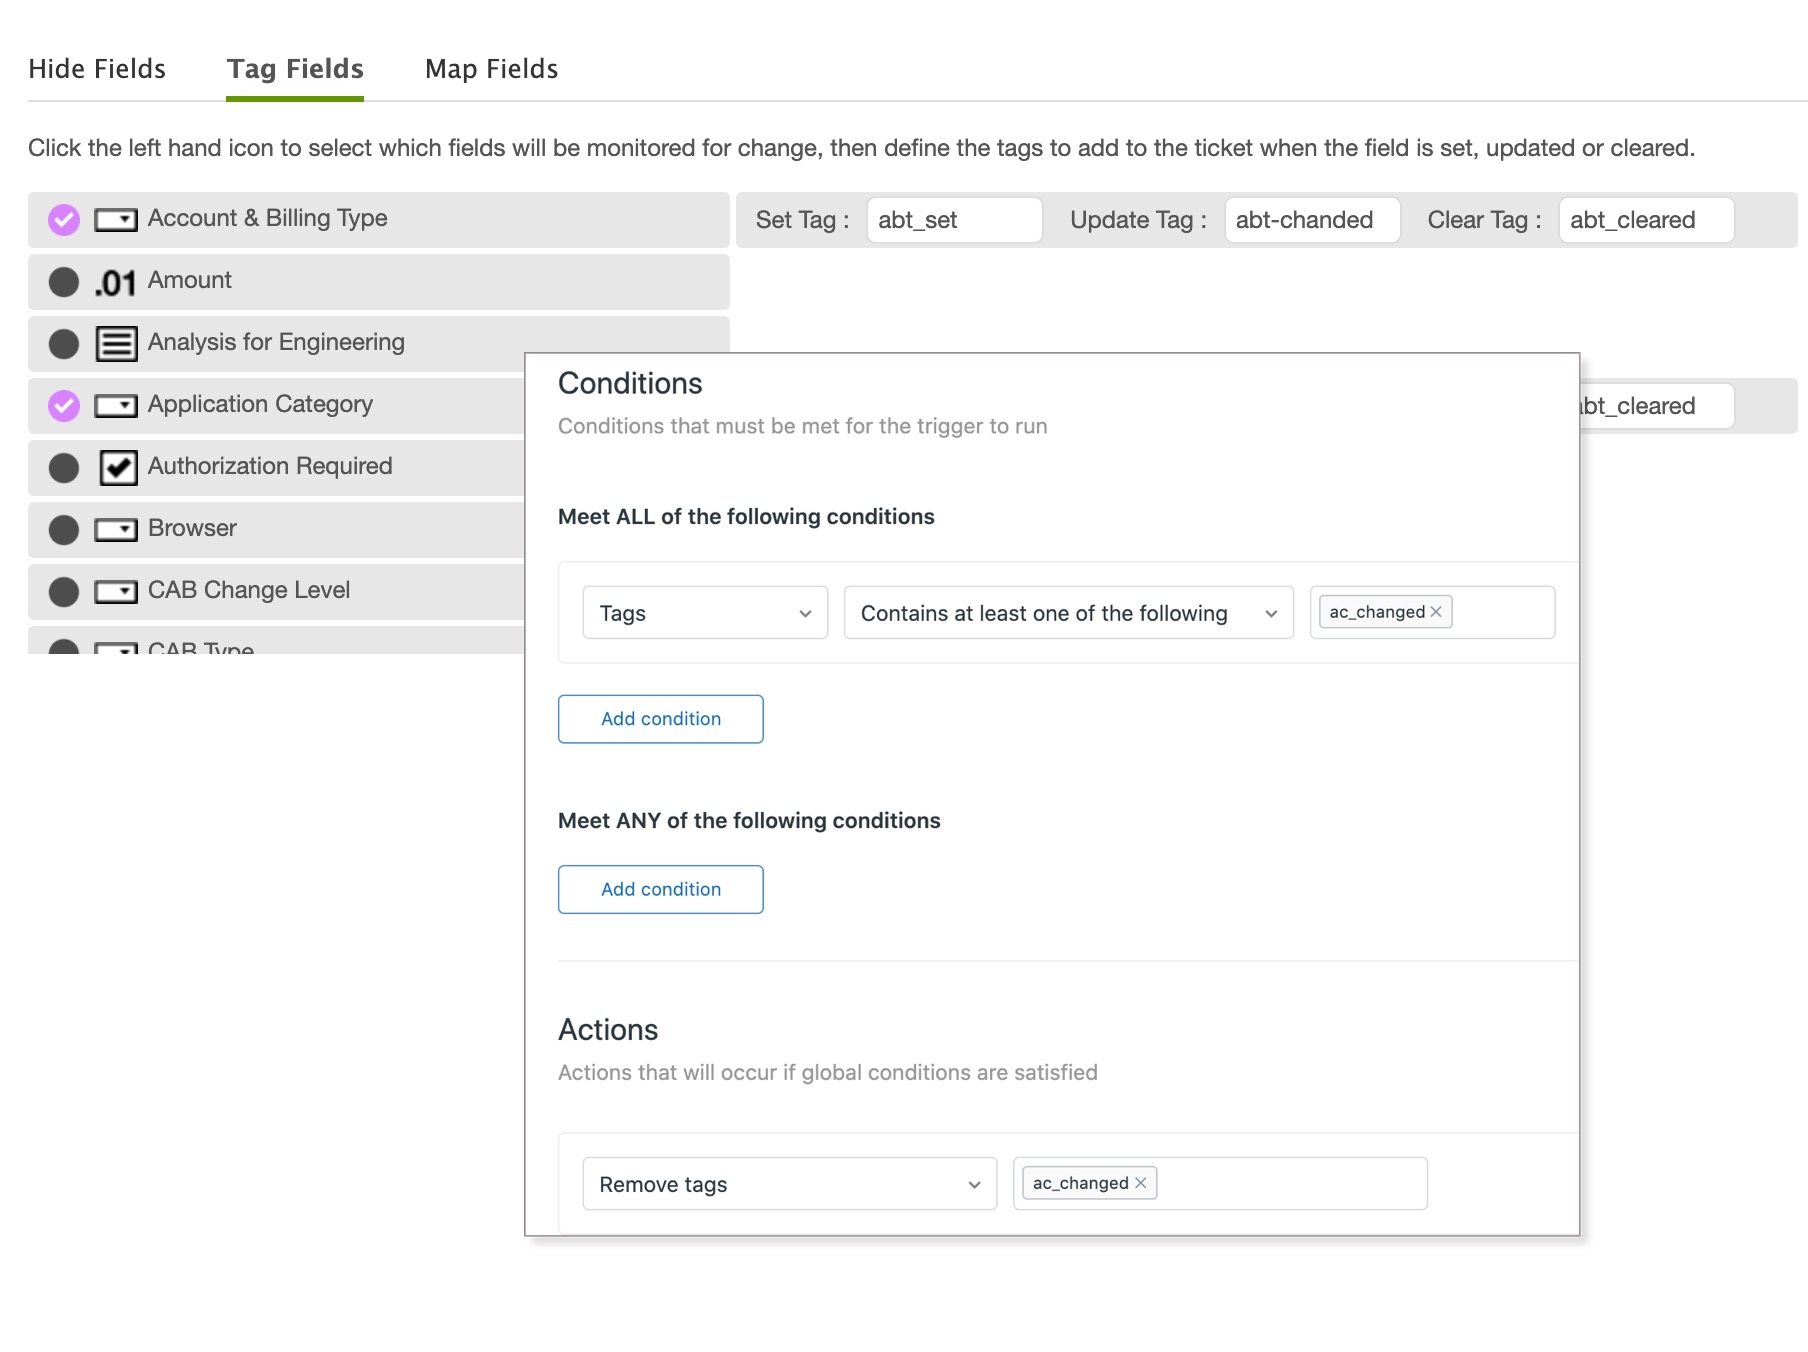Enable monitoring for Authorization Required
Image resolution: width=1808 pixels, height=1352 pixels.
point(64,468)
